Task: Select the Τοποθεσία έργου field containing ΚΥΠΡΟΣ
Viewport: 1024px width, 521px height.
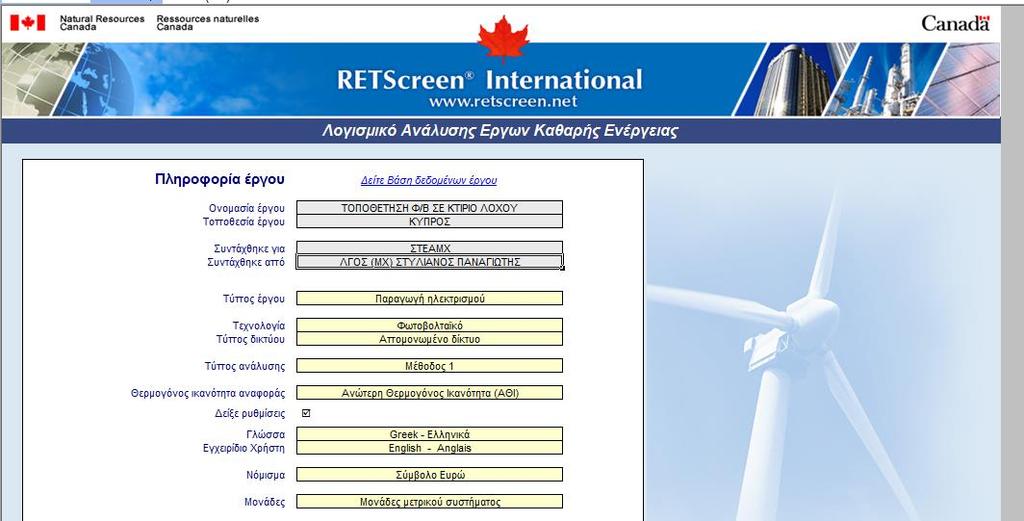Action: pyautogui.click(x=429, y=221)
